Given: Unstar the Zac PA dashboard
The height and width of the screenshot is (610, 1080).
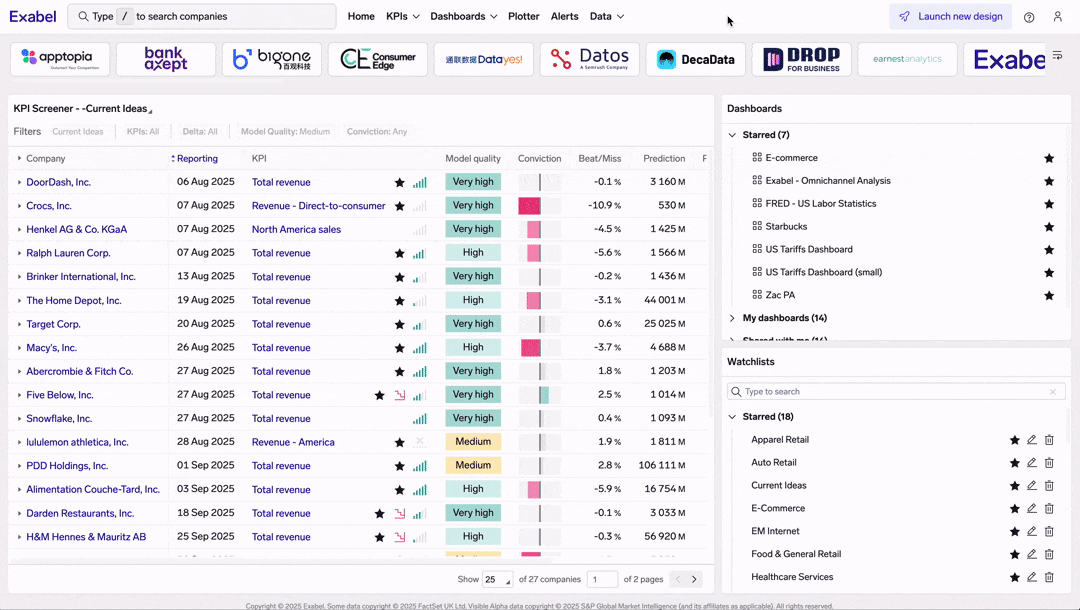Looking at the screenshot, I should click(x=1049, y=295).
